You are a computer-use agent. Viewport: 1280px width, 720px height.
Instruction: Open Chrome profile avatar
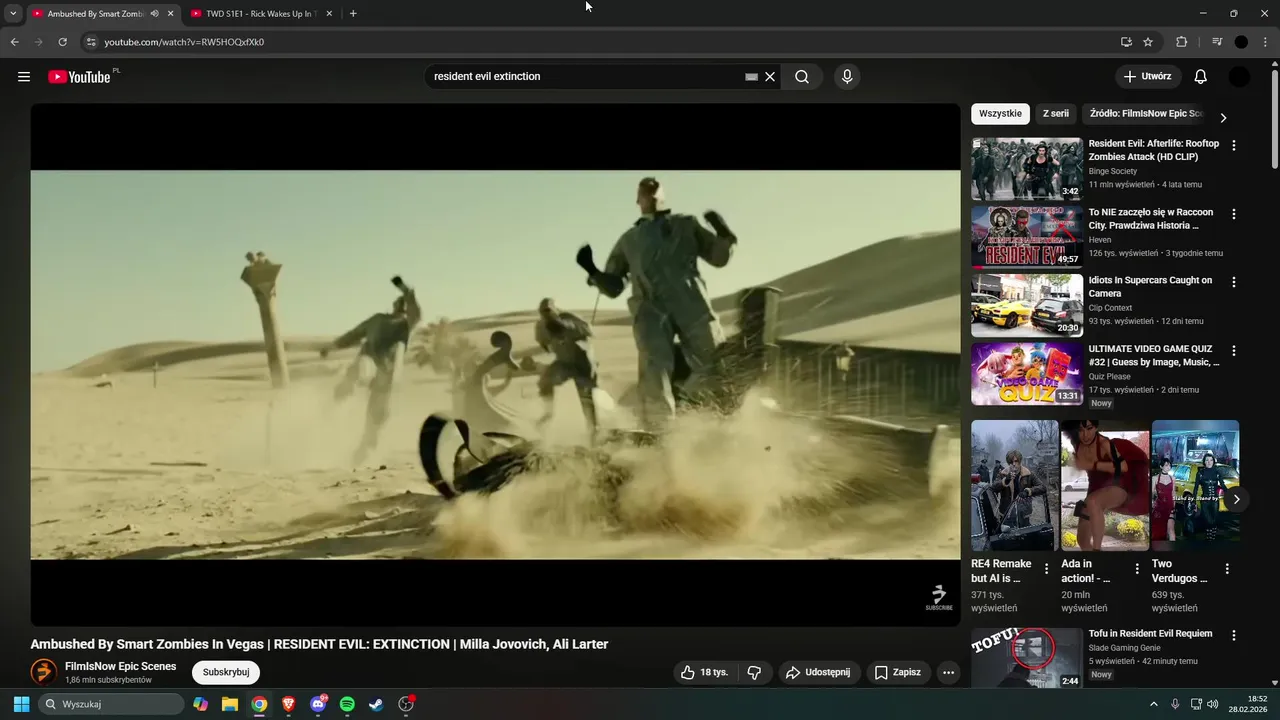pyautogui.click(x=1241, y=42)
